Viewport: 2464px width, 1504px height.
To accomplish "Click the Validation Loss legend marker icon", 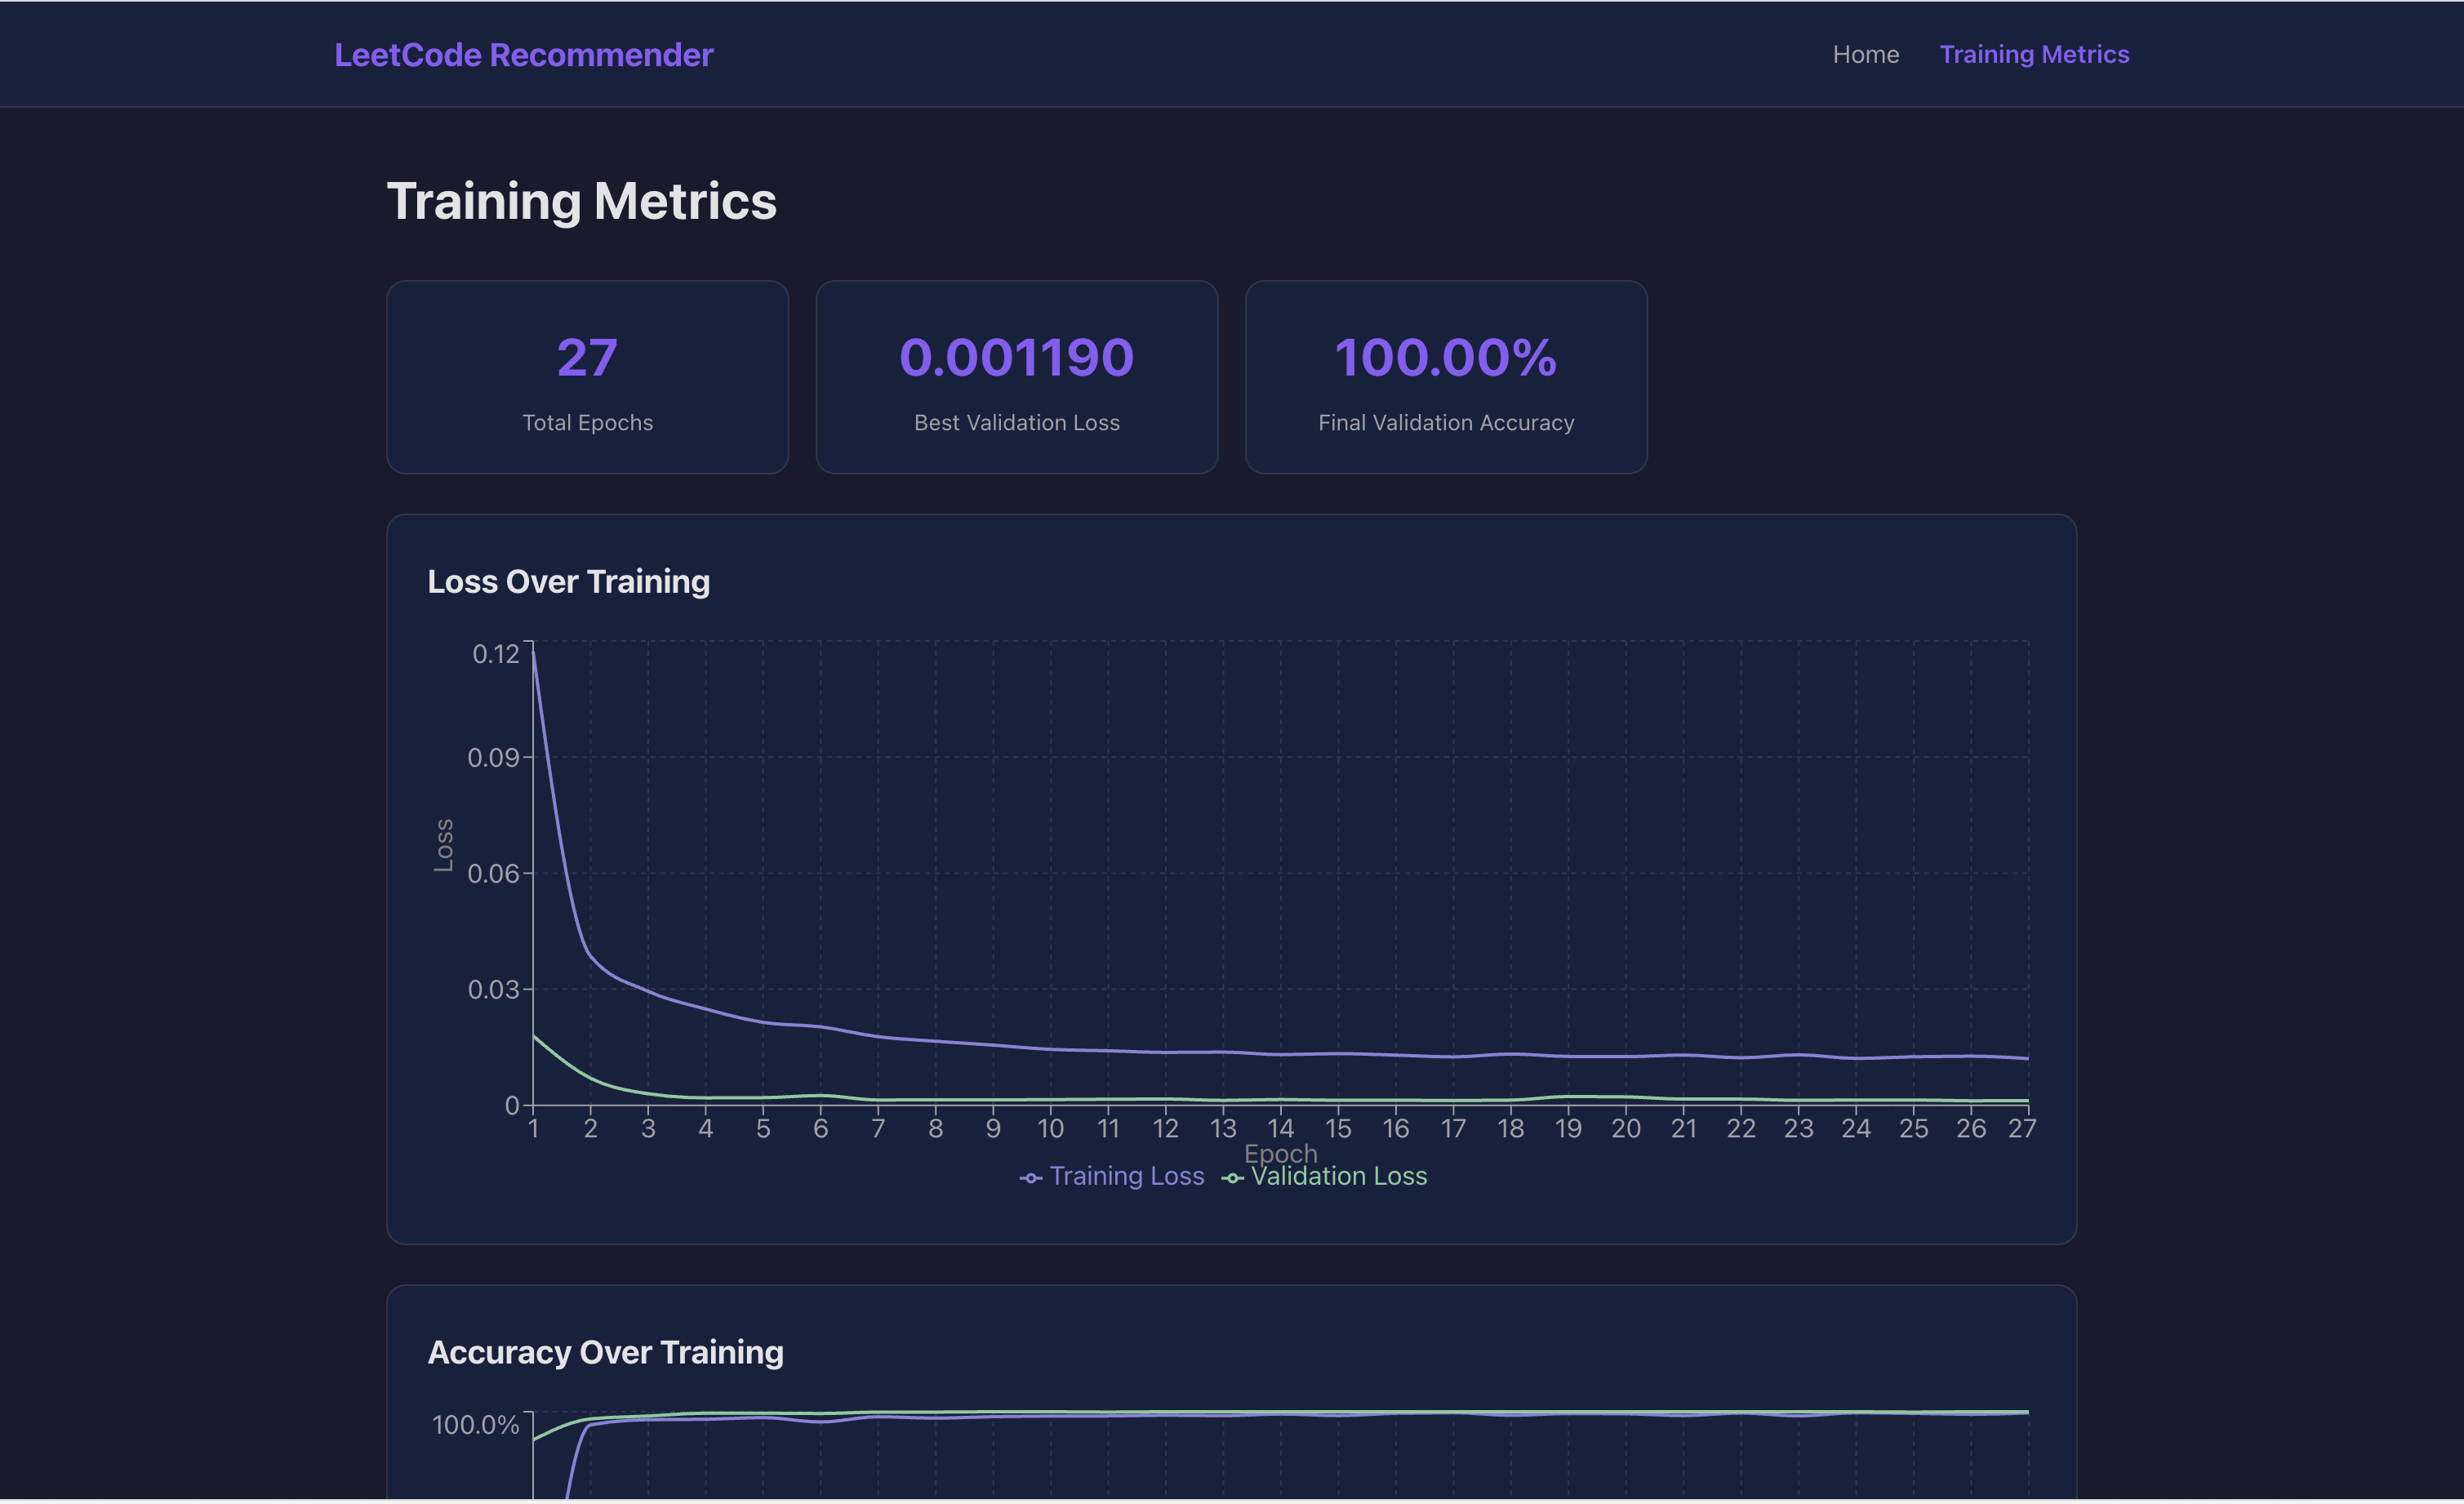I will tap(1232, 1178).
